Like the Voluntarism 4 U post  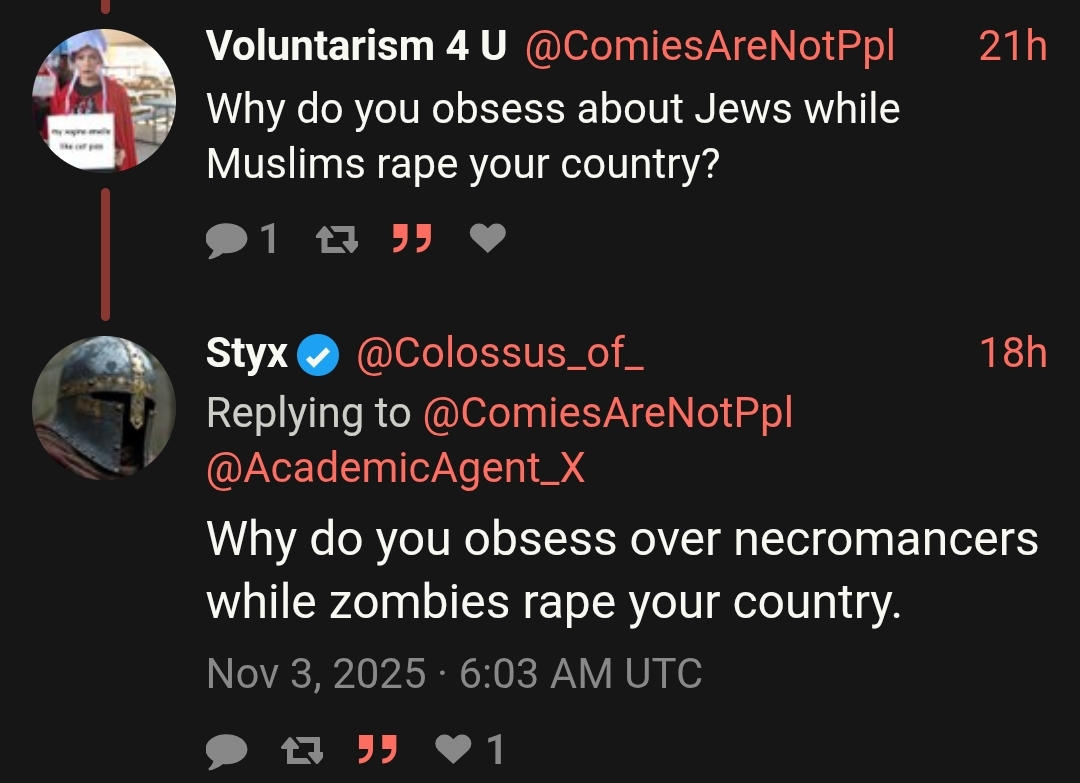pos(488,238)
